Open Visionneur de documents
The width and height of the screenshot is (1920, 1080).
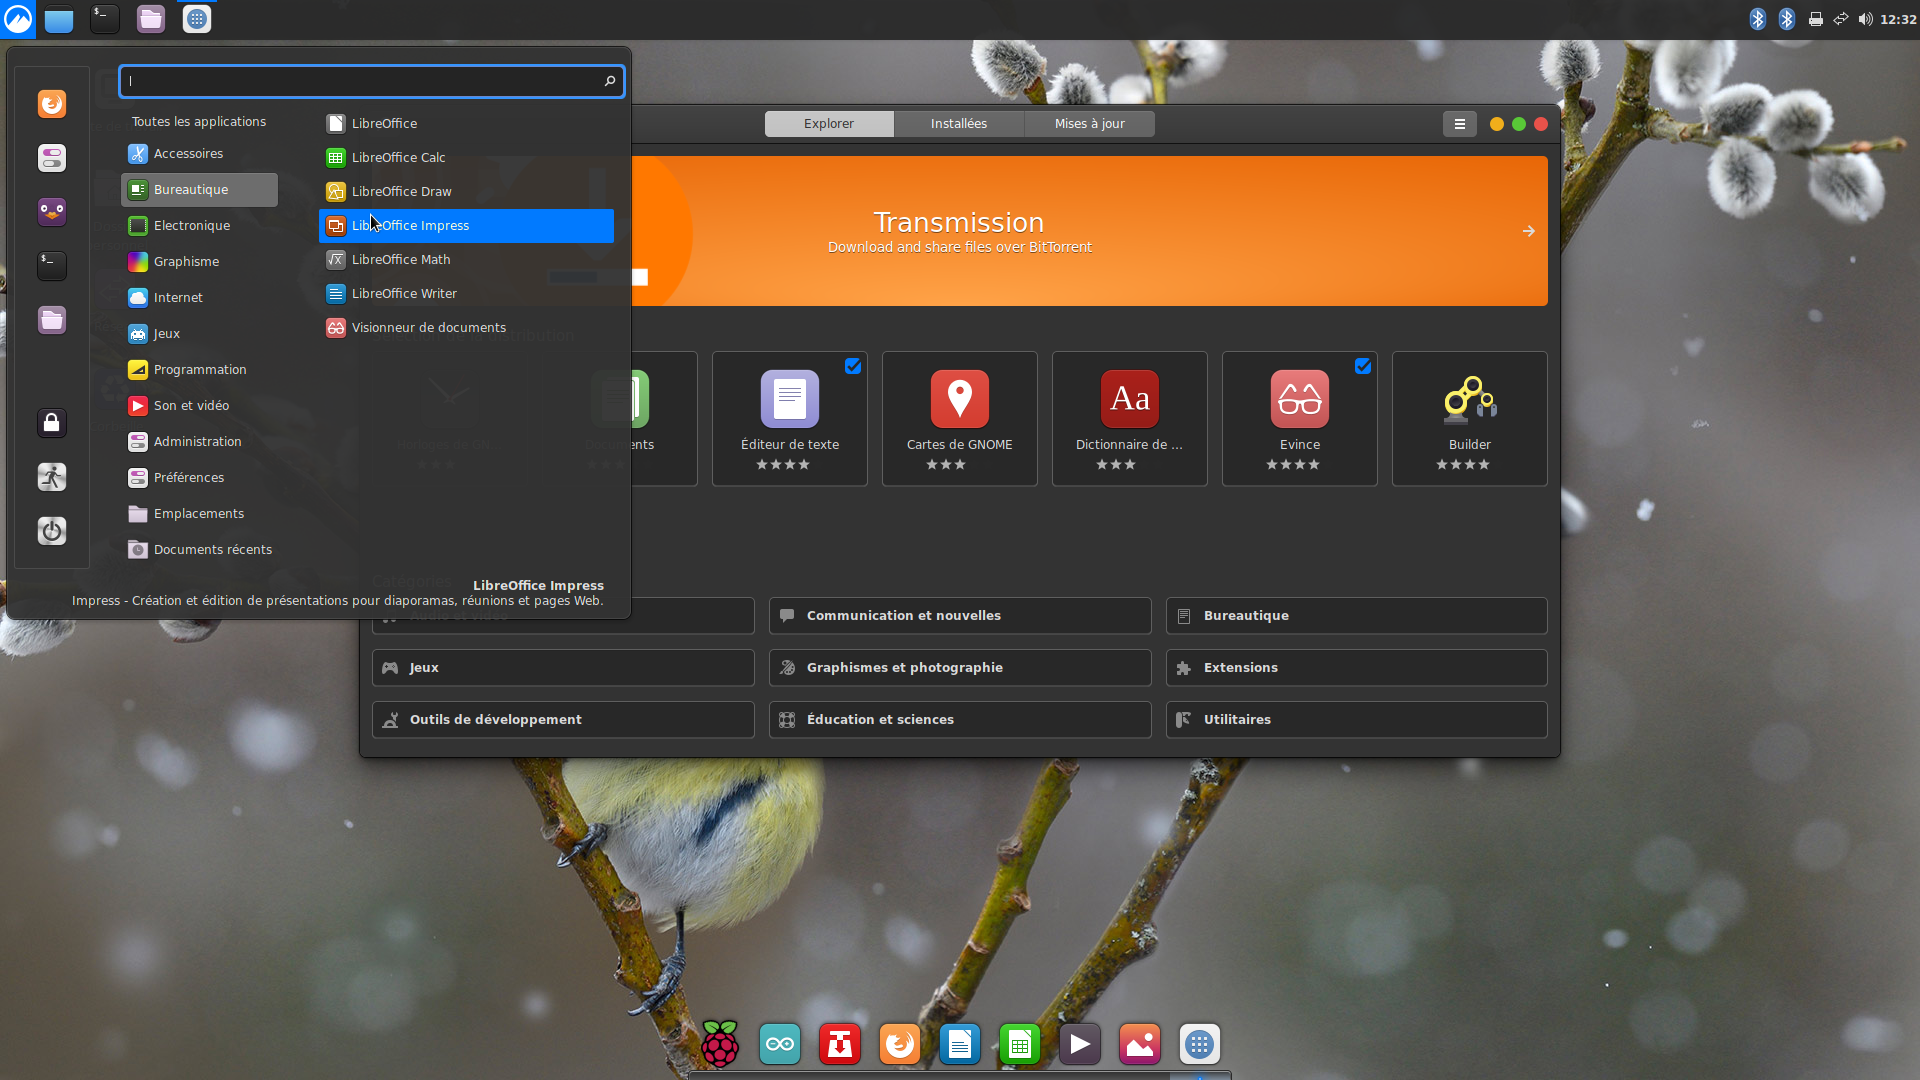(x=466, y=328)
